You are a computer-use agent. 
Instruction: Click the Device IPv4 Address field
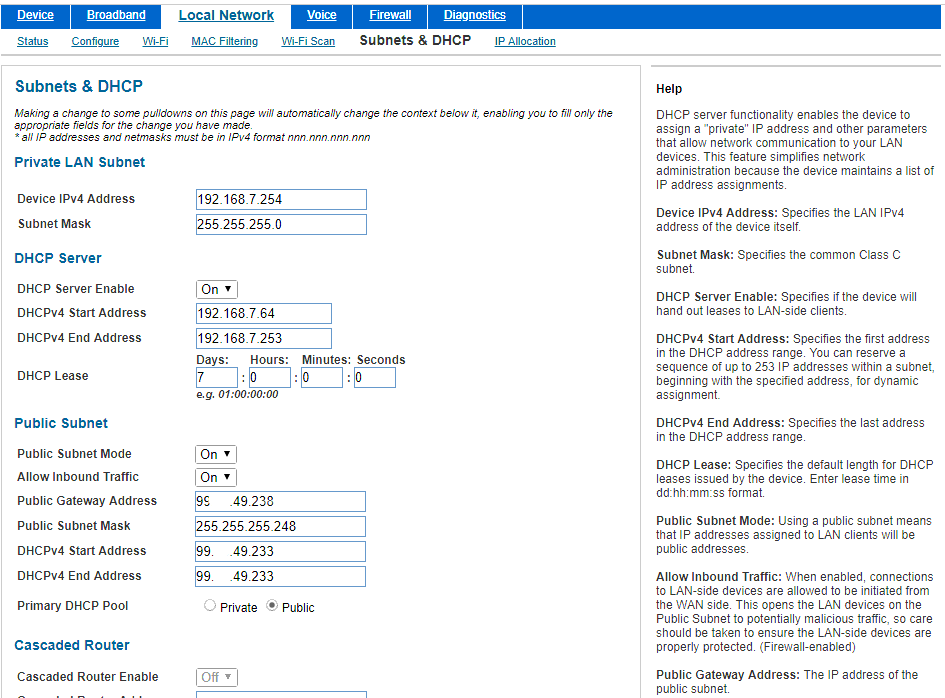tap(281, 199)
